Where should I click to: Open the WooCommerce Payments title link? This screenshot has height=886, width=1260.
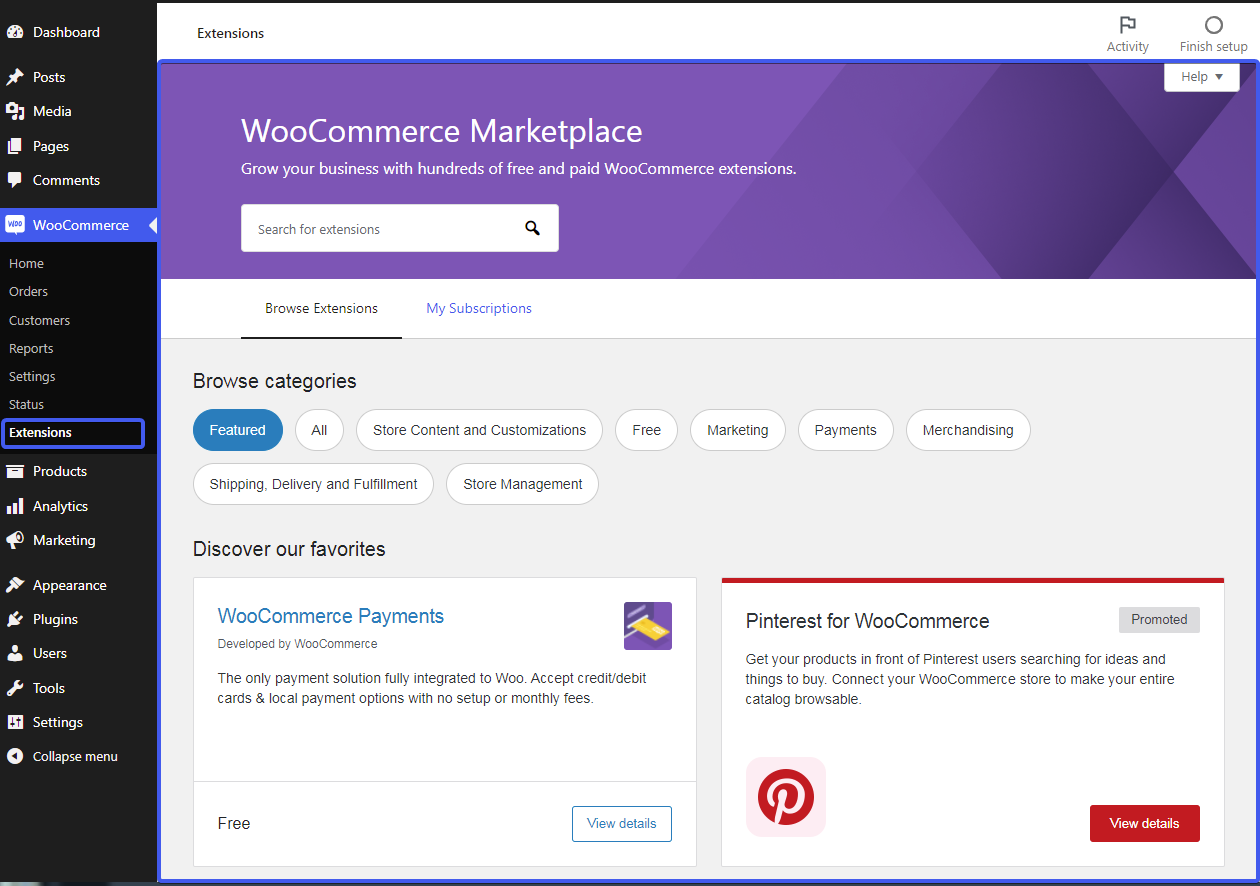[330, 616]
